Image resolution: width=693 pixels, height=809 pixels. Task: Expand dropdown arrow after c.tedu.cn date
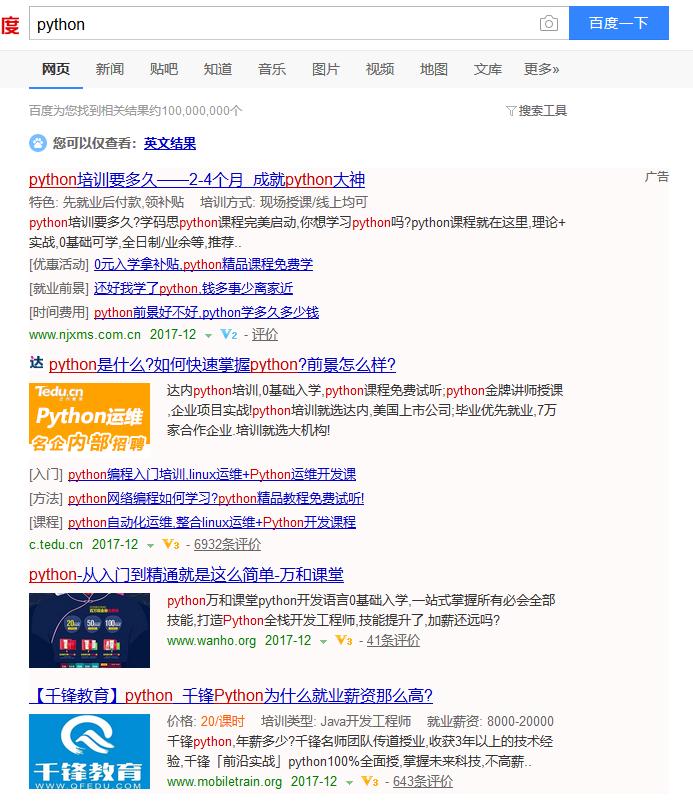(150, 545)
